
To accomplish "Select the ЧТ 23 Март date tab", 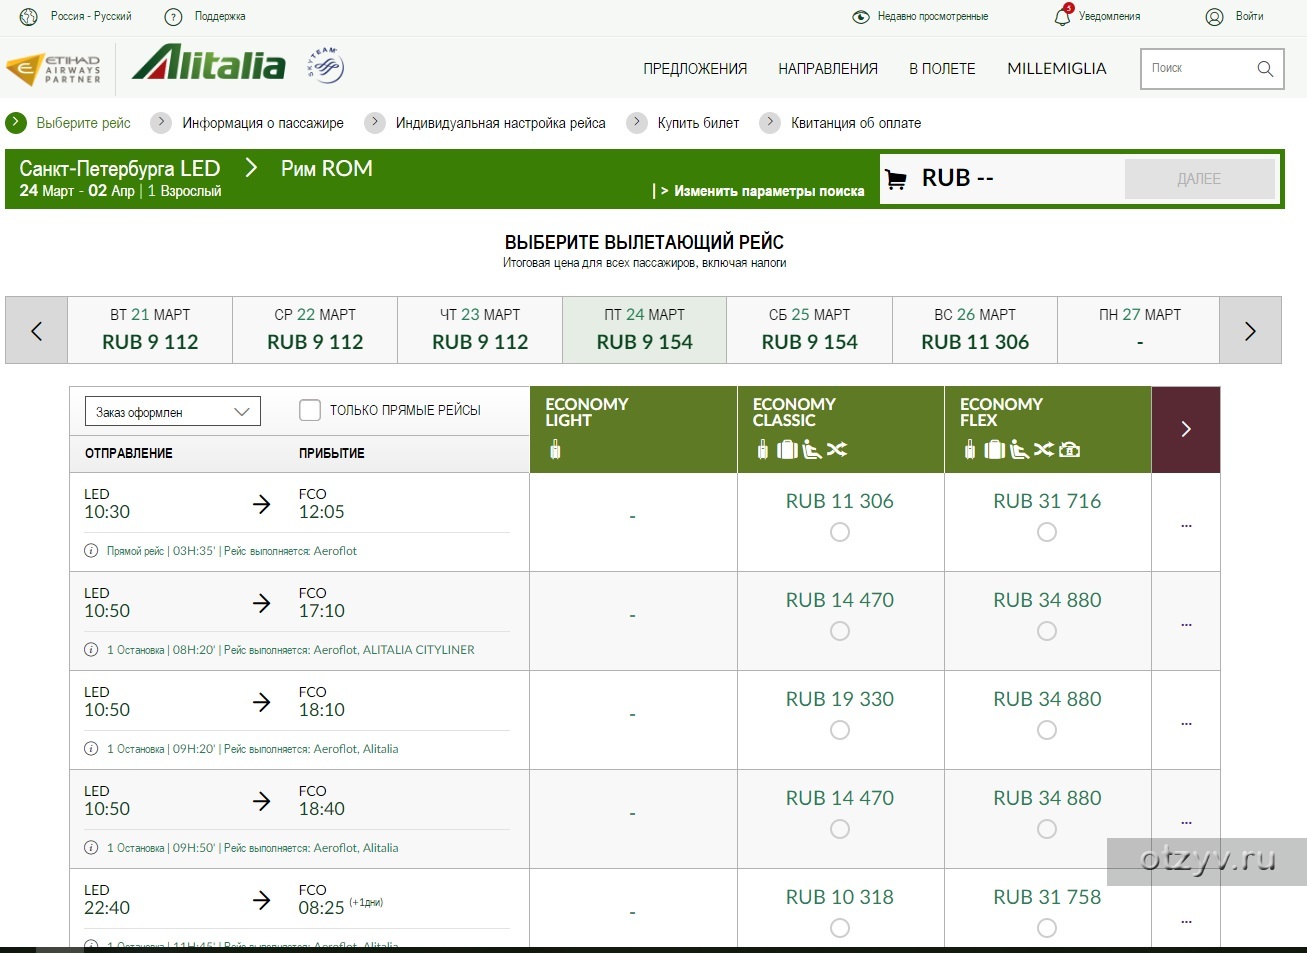I will 480,330.
